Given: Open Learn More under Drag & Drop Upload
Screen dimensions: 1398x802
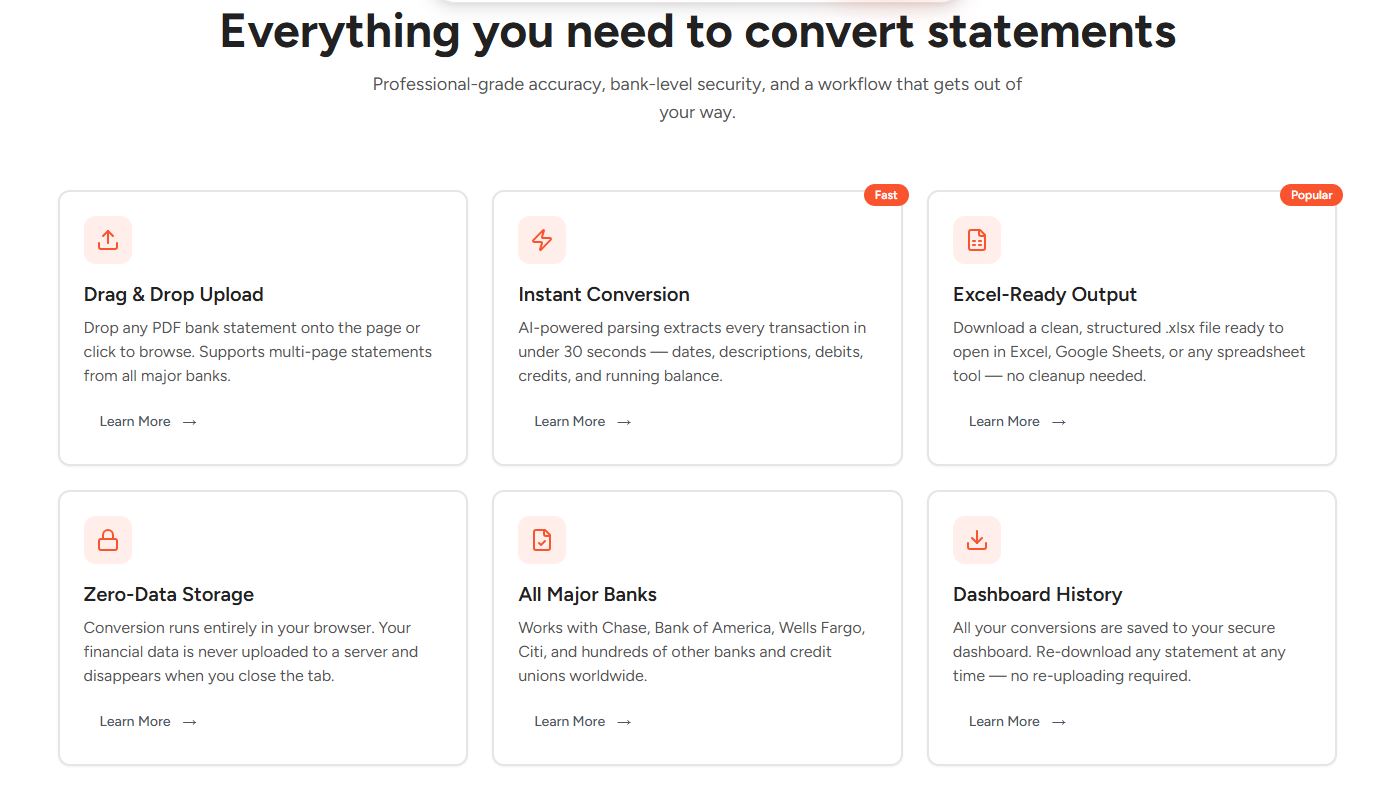Looking at the screenshot, I should (148, 422).
